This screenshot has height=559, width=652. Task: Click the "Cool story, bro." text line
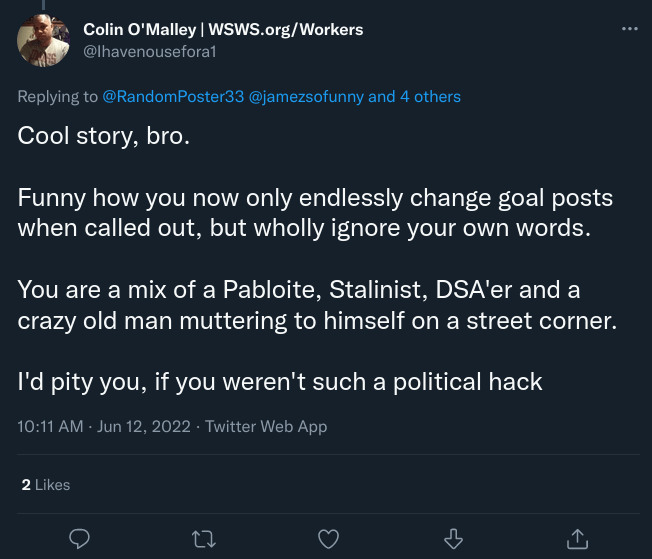click(103, 135)
